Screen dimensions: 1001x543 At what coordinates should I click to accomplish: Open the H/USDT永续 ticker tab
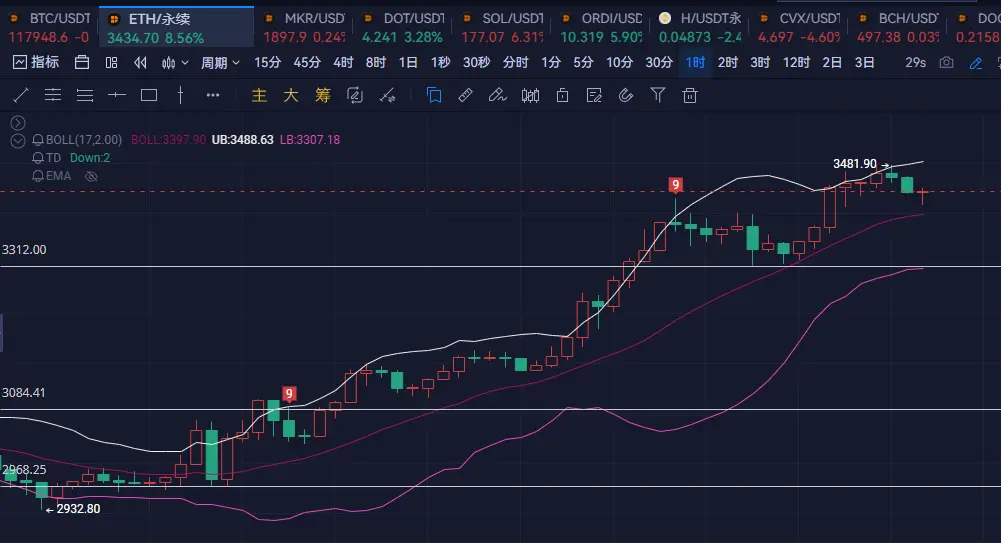tap(699, 27)
